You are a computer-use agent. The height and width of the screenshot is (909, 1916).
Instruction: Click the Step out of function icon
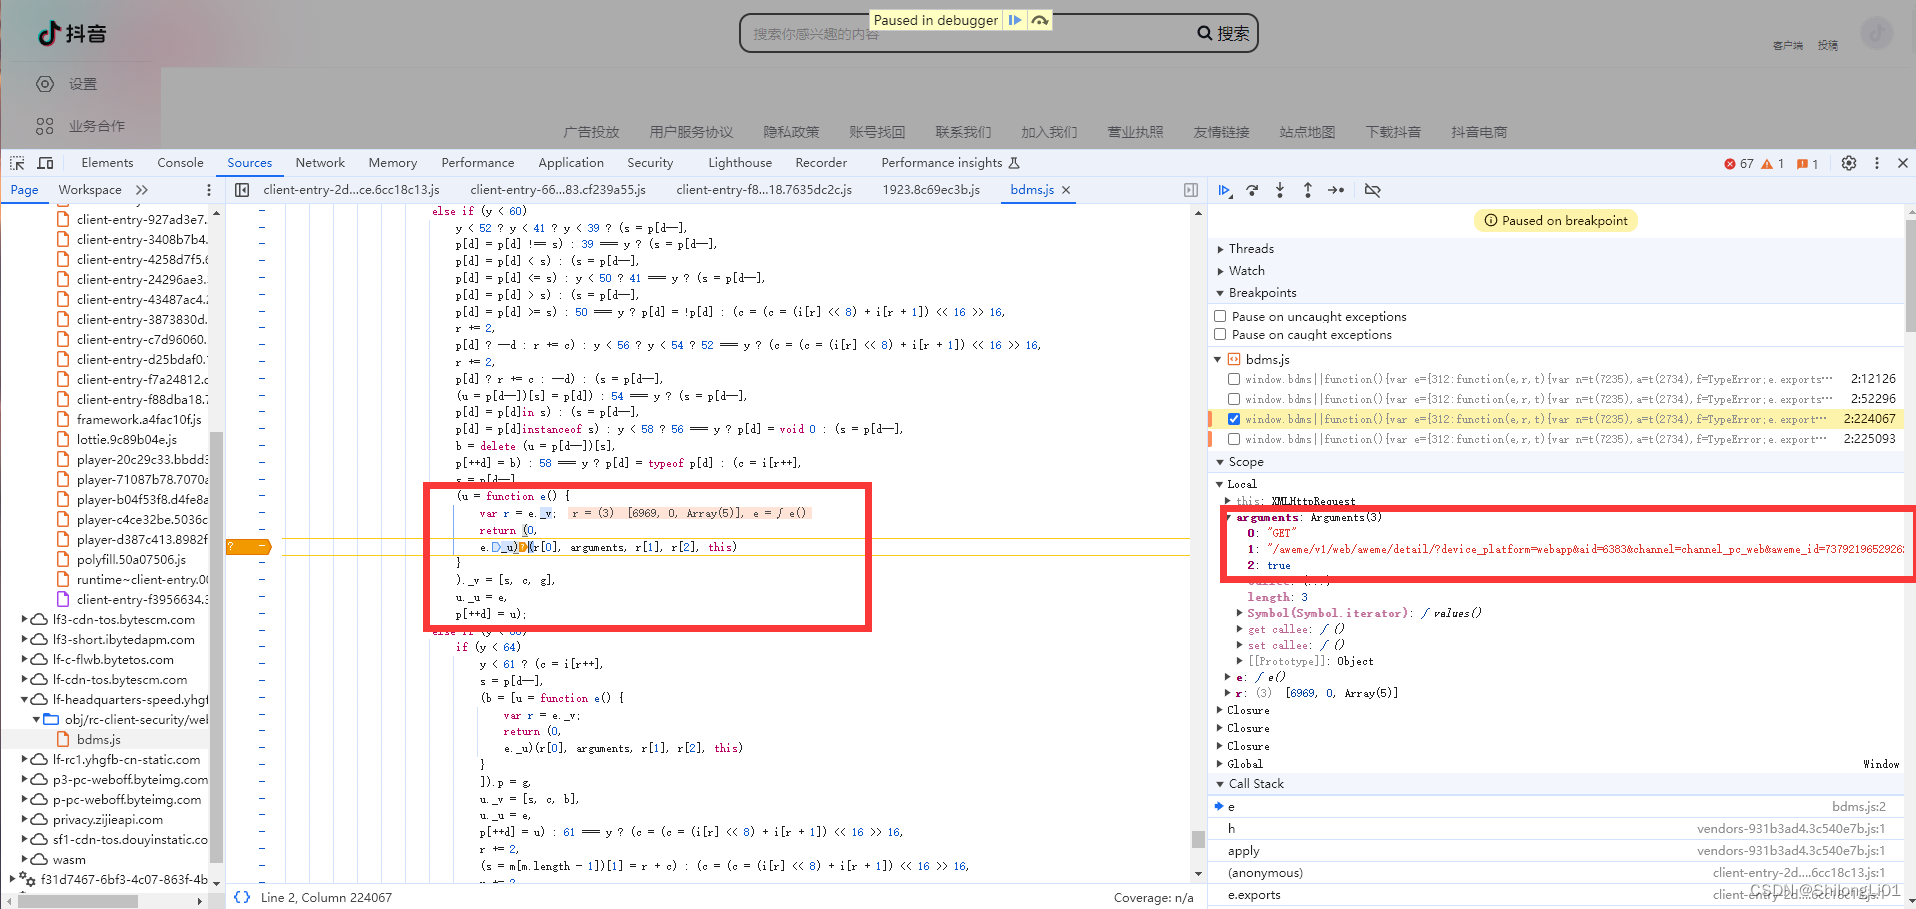(1308, 190)
